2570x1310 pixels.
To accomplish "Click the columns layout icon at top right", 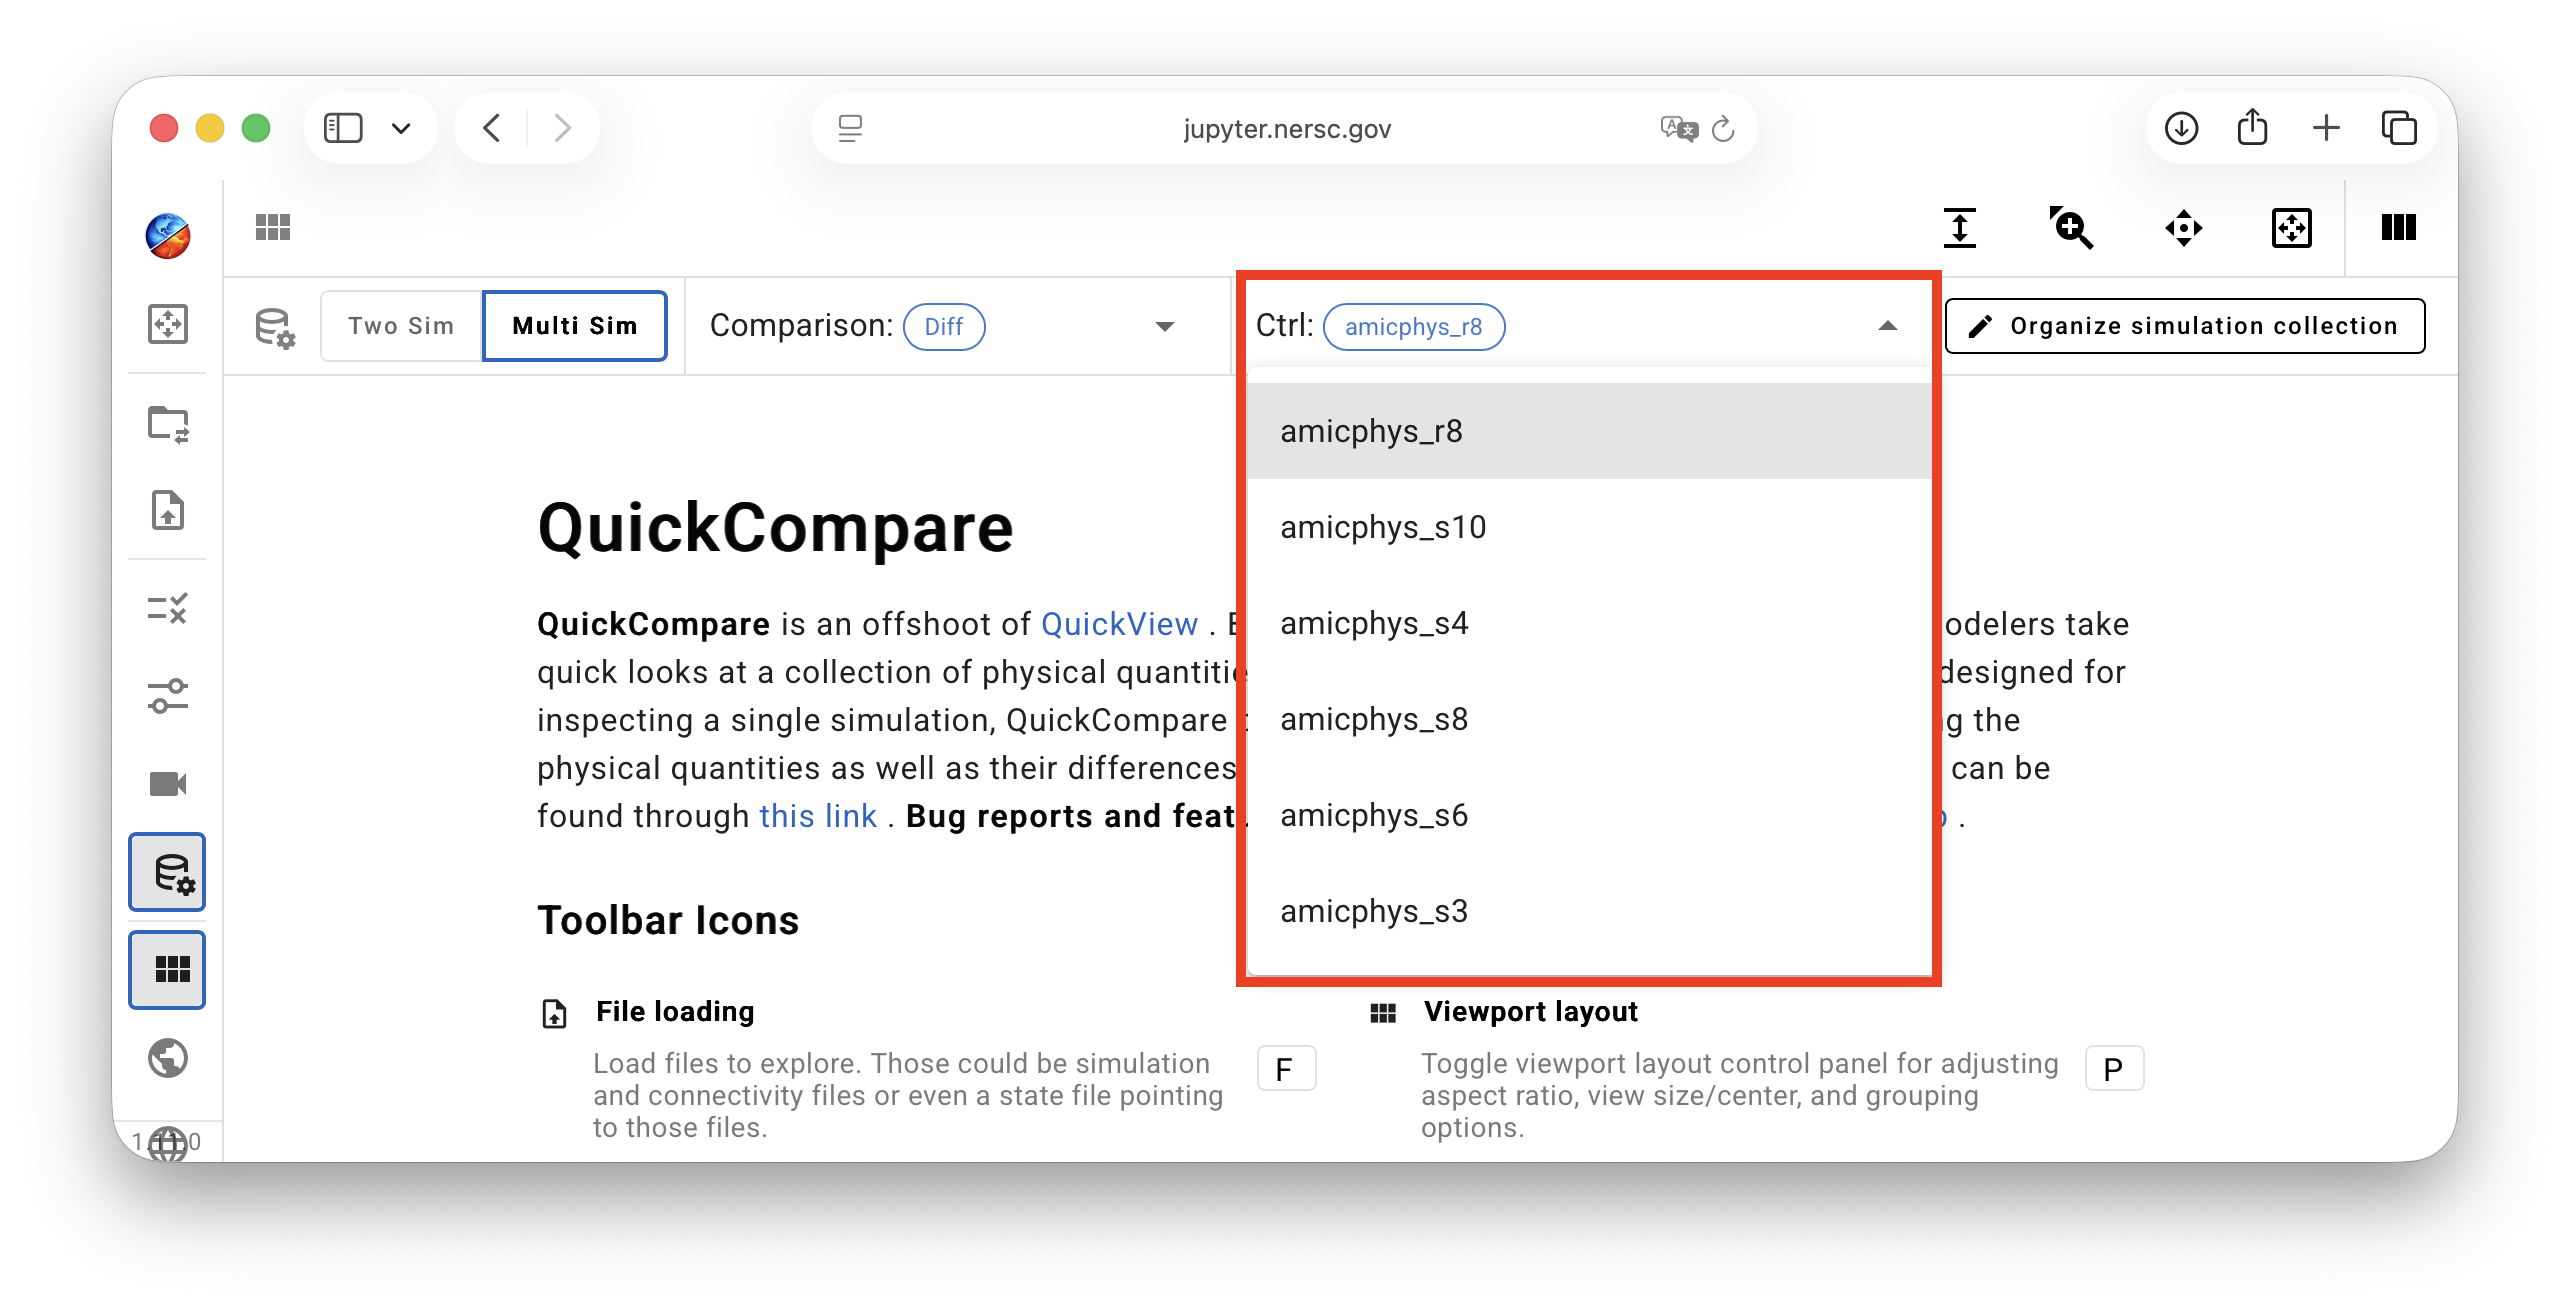I will 2398,228.
